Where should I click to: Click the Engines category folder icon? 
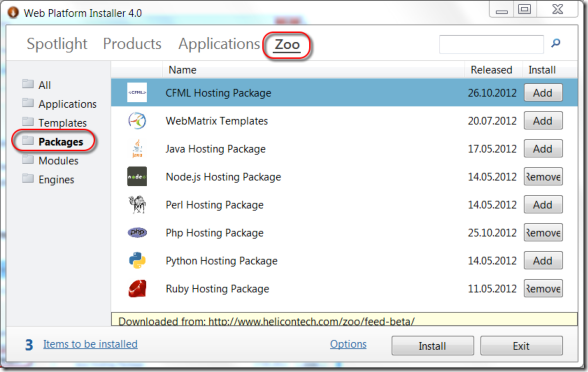tap(28, 178)
